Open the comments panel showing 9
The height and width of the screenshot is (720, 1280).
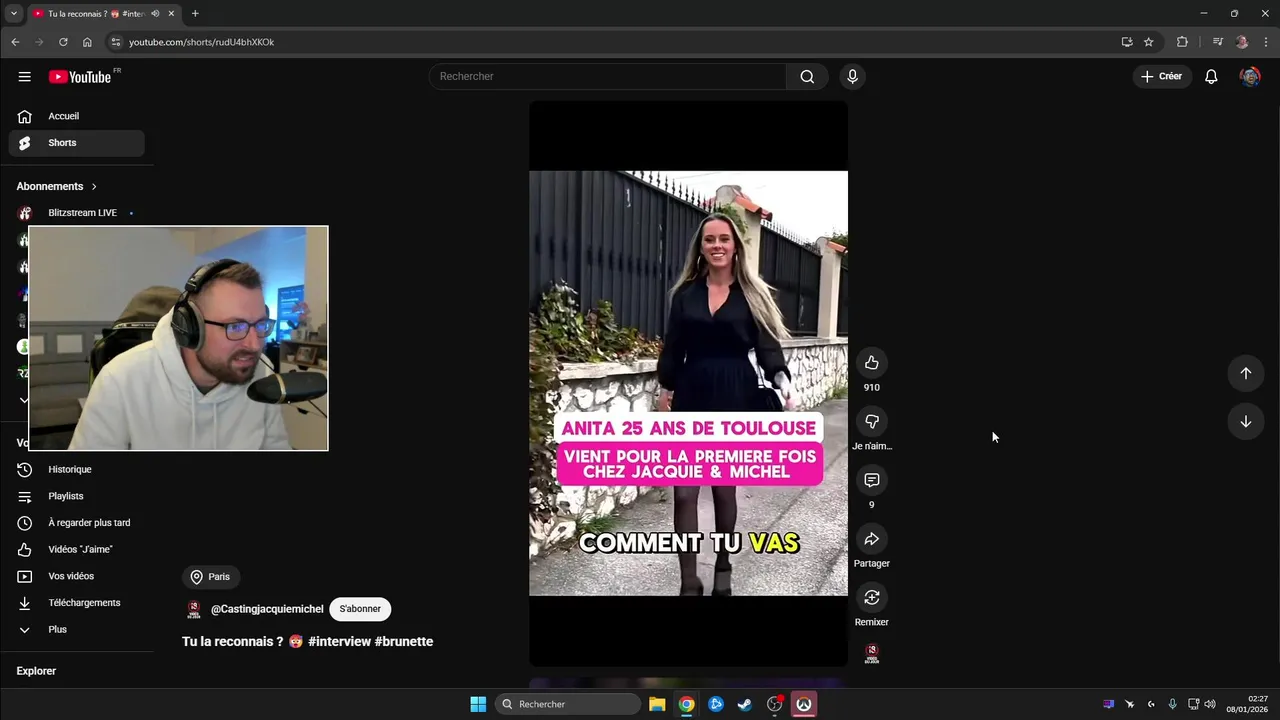click(x=872, y=480)
